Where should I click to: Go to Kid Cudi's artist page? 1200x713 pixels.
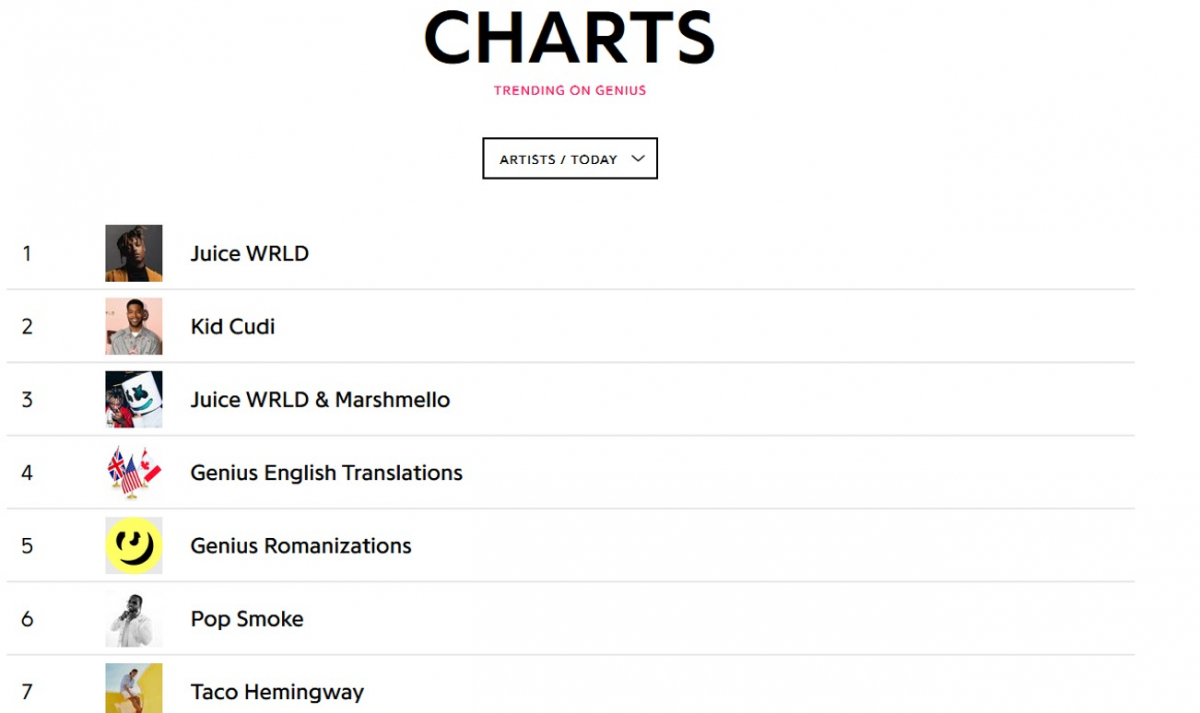[x=233, y=327]
